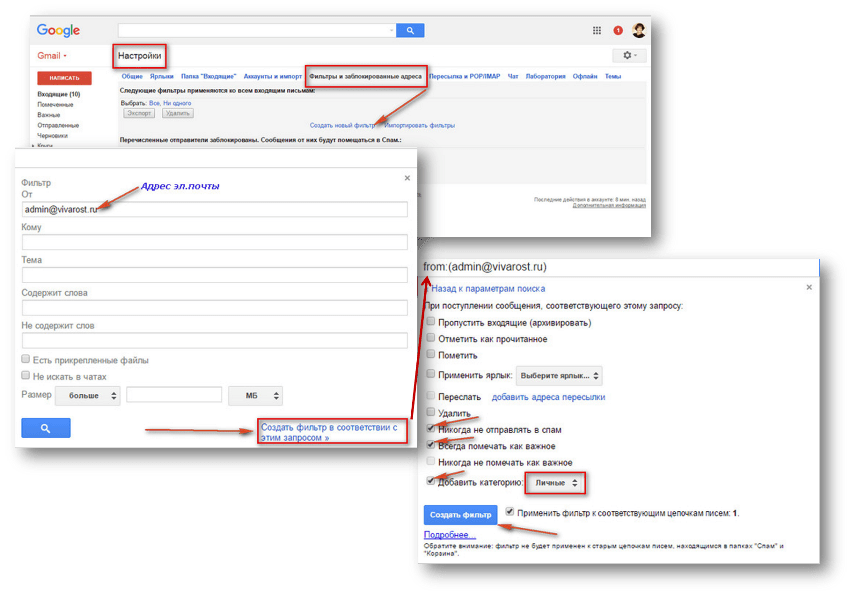This screenshot has height=594, width=850.
Task: Open the size comparison dropdown 'больше'
Action: (x=88, y=396)
